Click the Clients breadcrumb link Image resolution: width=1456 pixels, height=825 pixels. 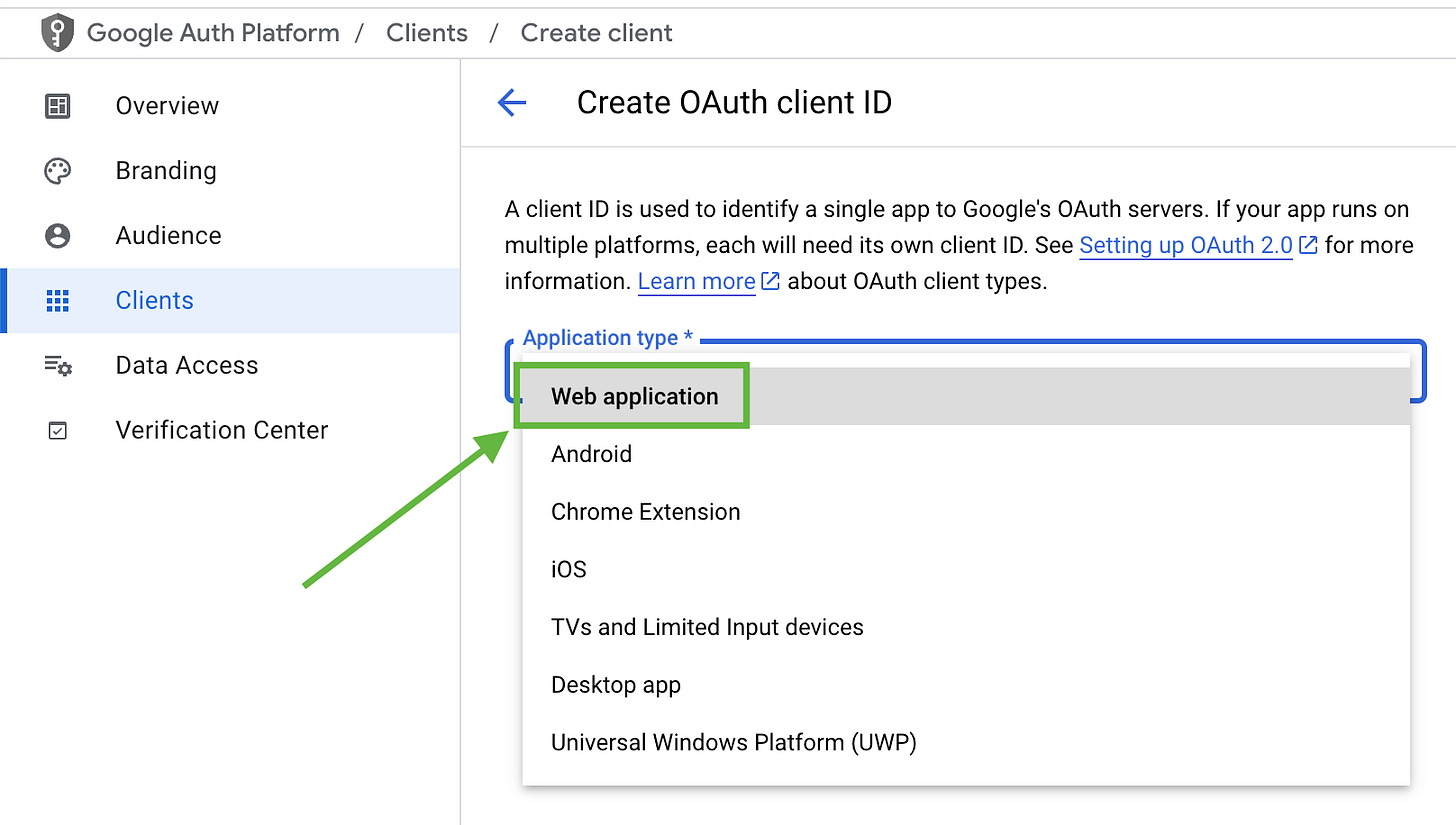[427, 33]
